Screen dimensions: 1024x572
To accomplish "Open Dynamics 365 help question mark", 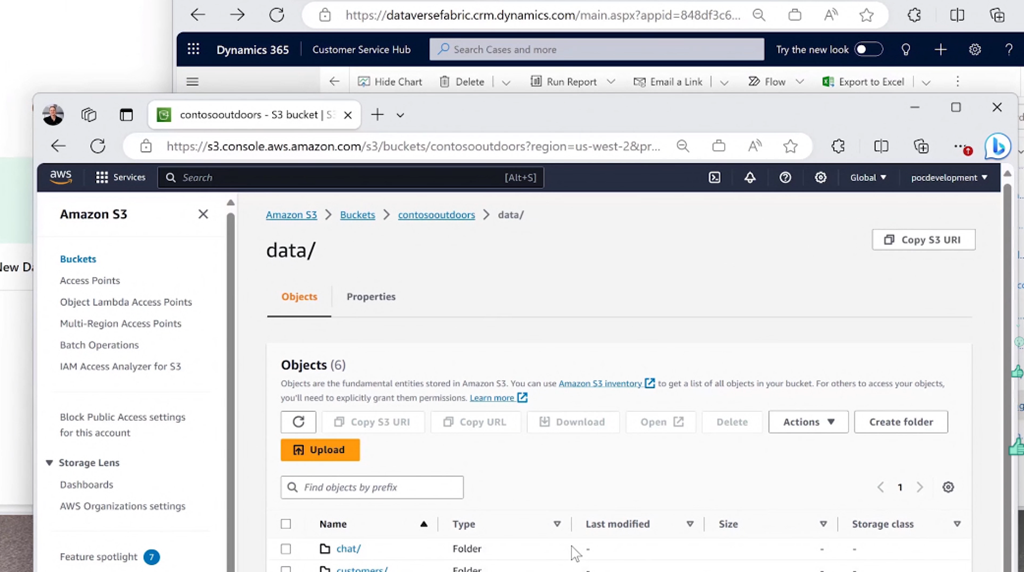I will click(1008, 50).
